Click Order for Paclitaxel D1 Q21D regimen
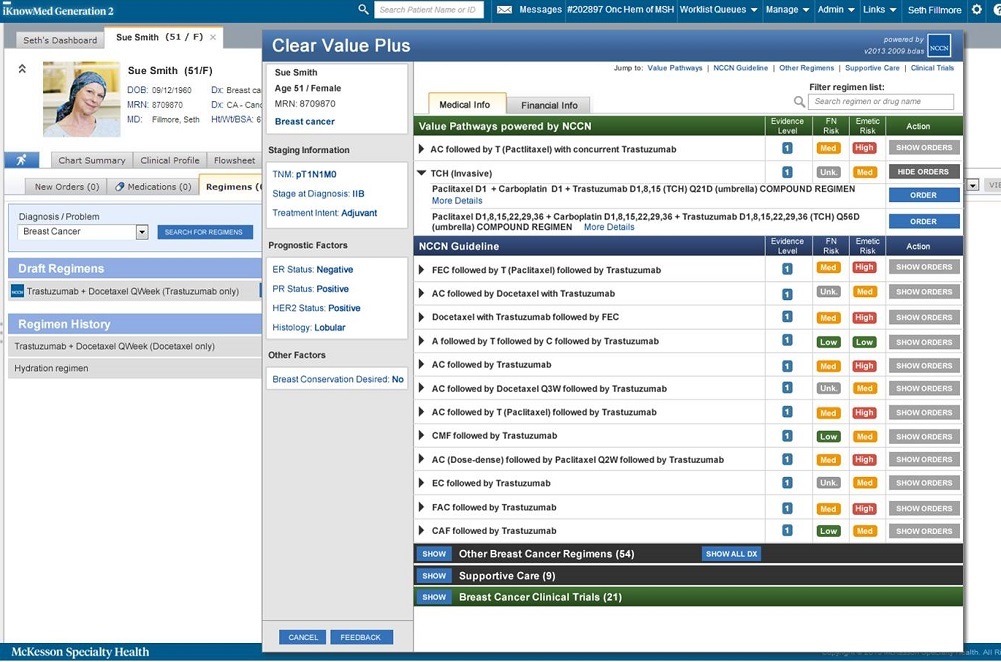This screenshot has width=1001, height=662. (924, 195)
